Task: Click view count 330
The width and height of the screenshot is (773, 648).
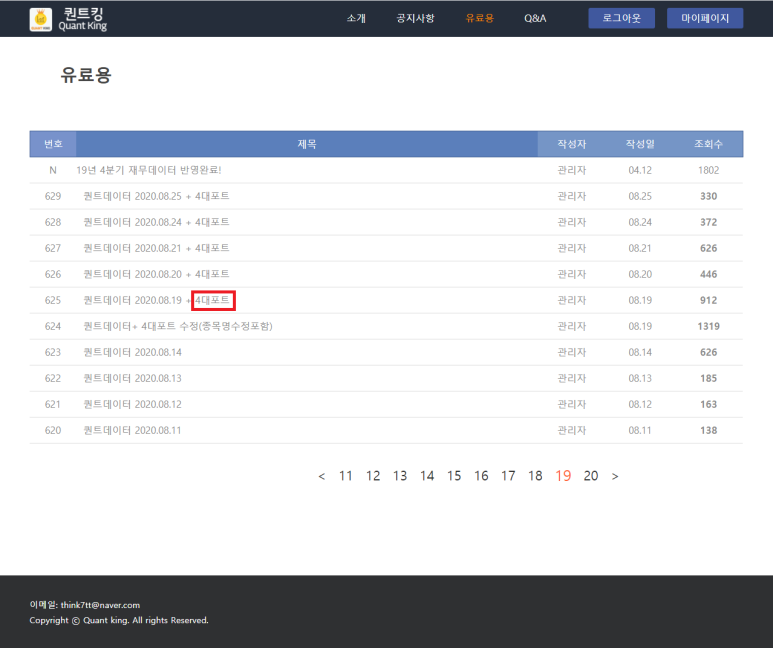Action: (708, 196)
